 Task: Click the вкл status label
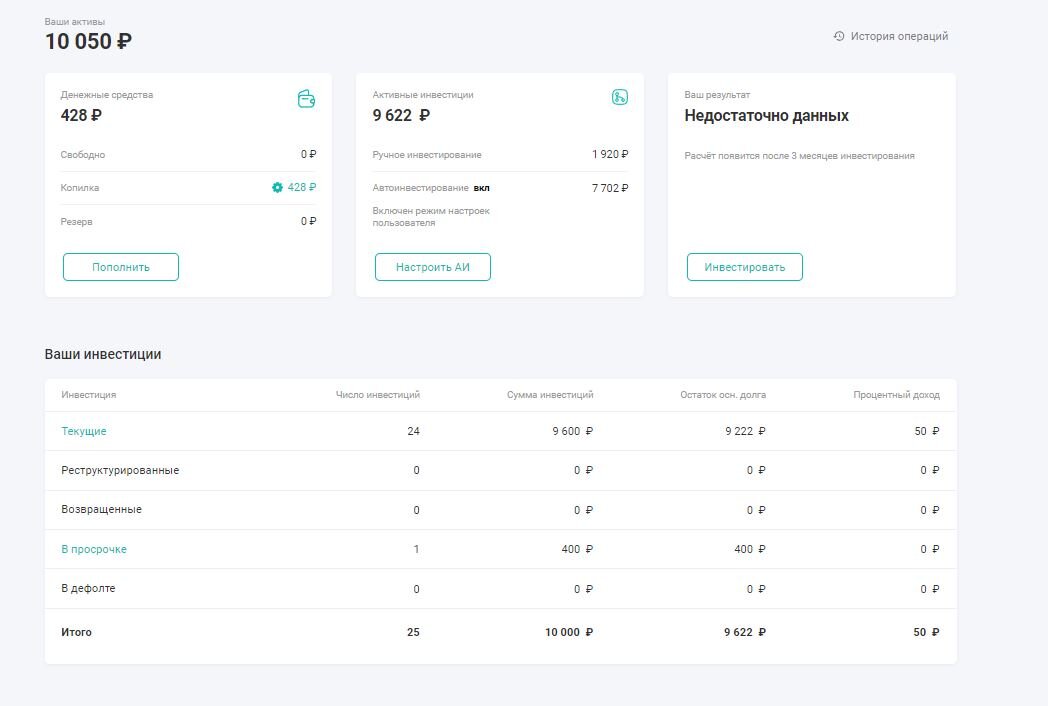[481, 188]
